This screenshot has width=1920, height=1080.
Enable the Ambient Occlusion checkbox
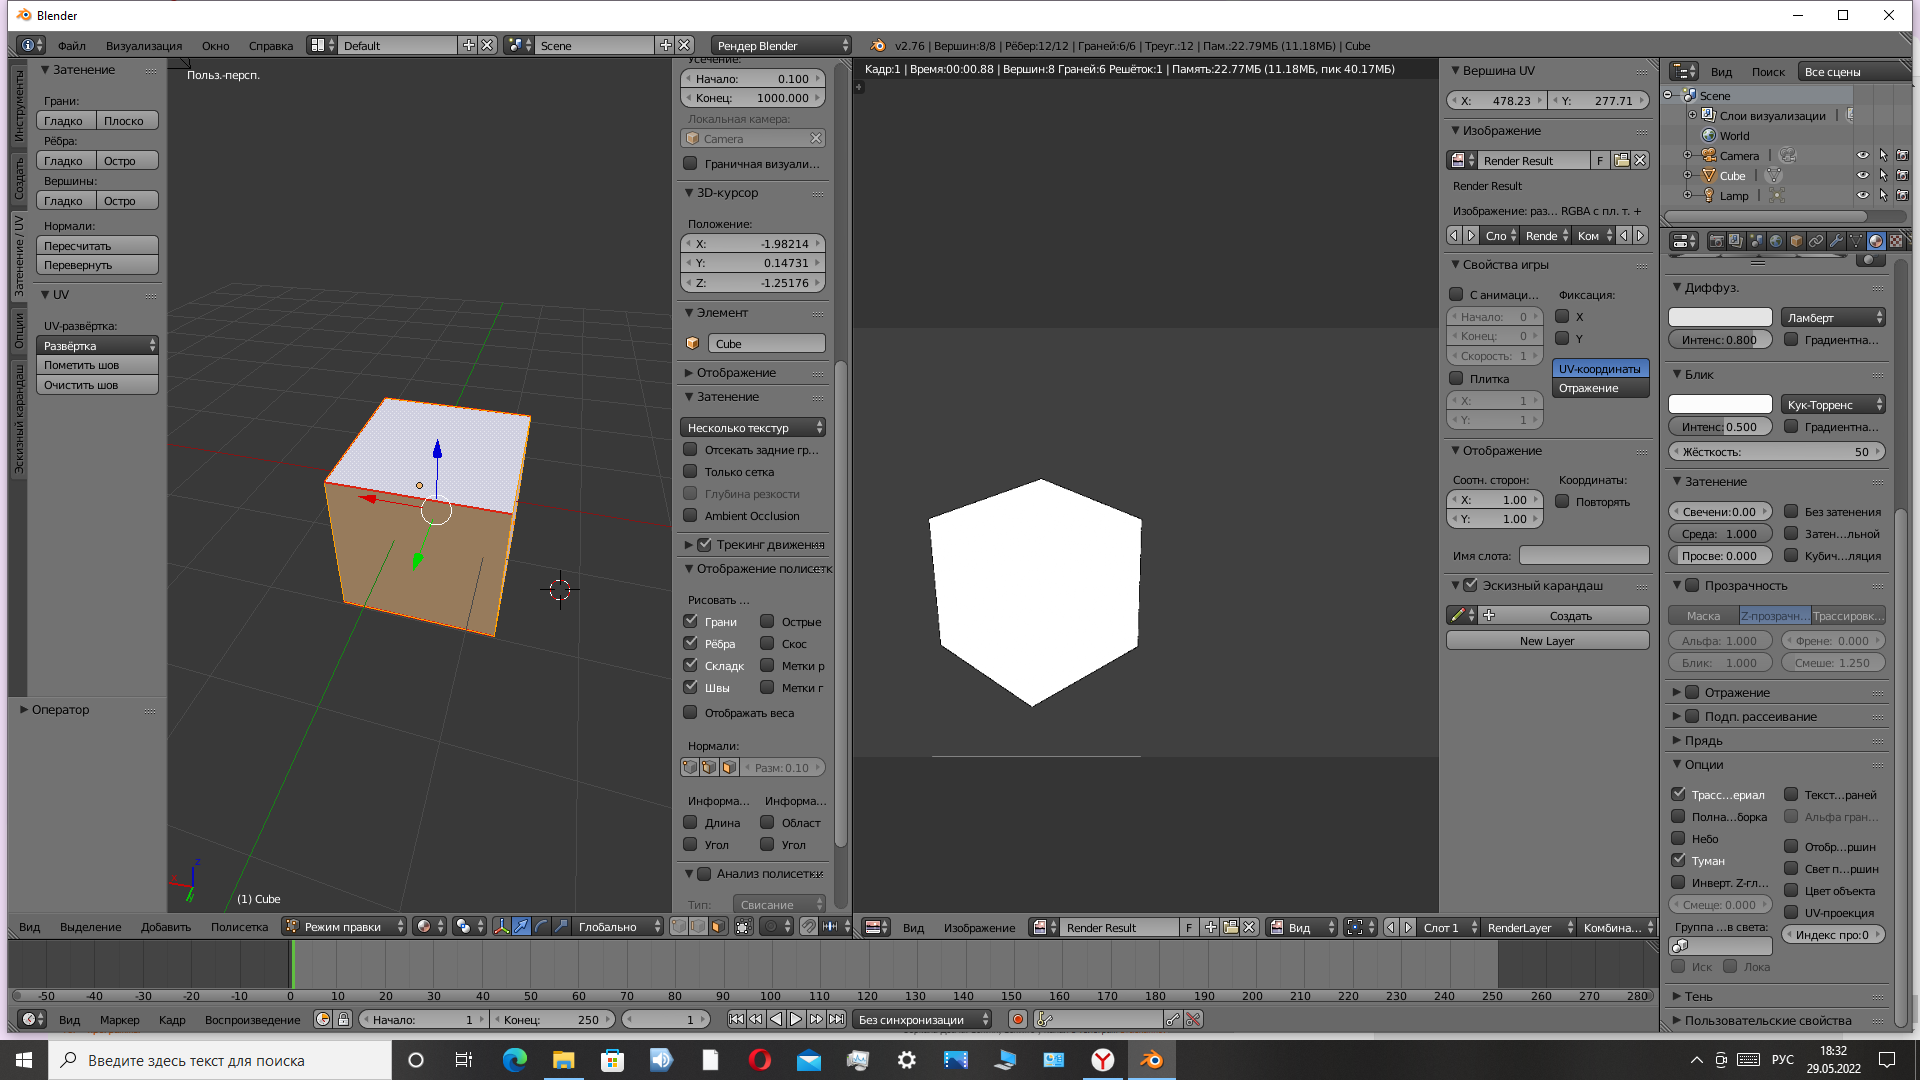tap(690, 516)
